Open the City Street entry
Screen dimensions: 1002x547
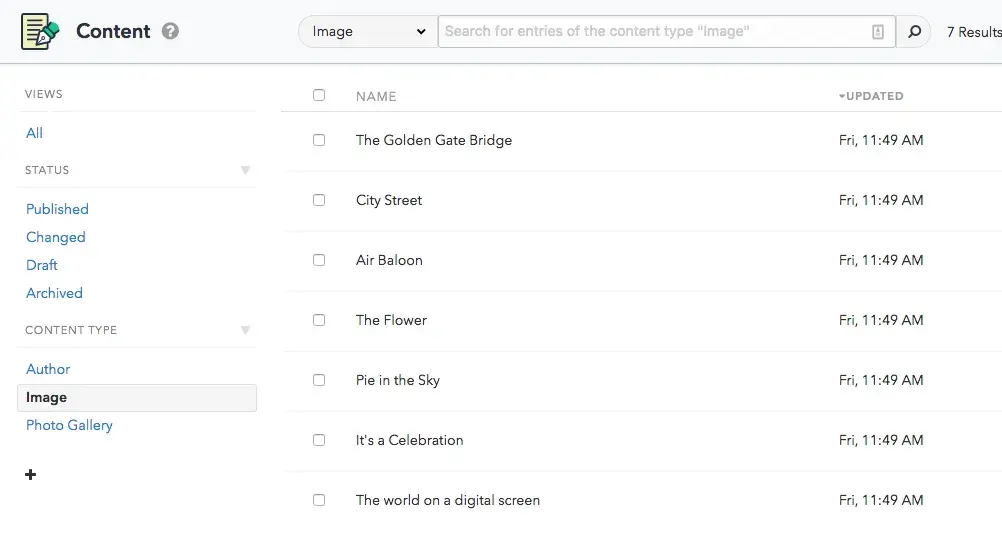(x=389, y=200)
